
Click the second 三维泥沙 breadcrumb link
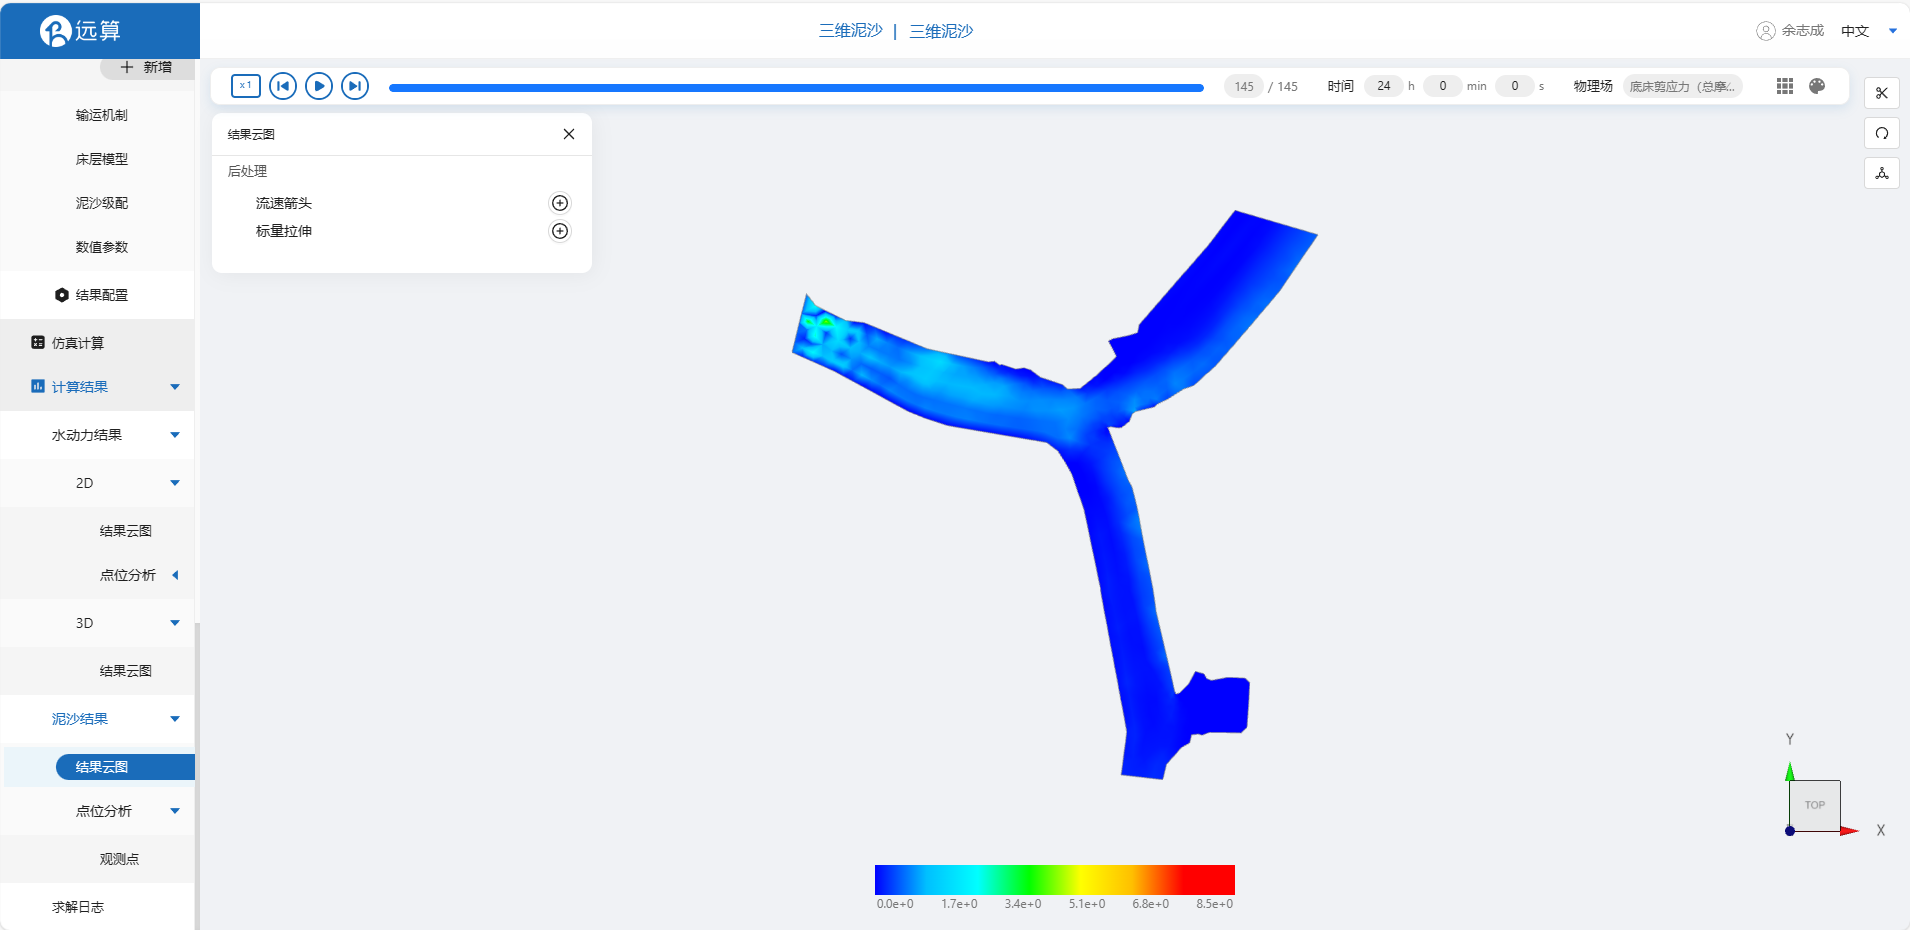[x=941, y=31]
